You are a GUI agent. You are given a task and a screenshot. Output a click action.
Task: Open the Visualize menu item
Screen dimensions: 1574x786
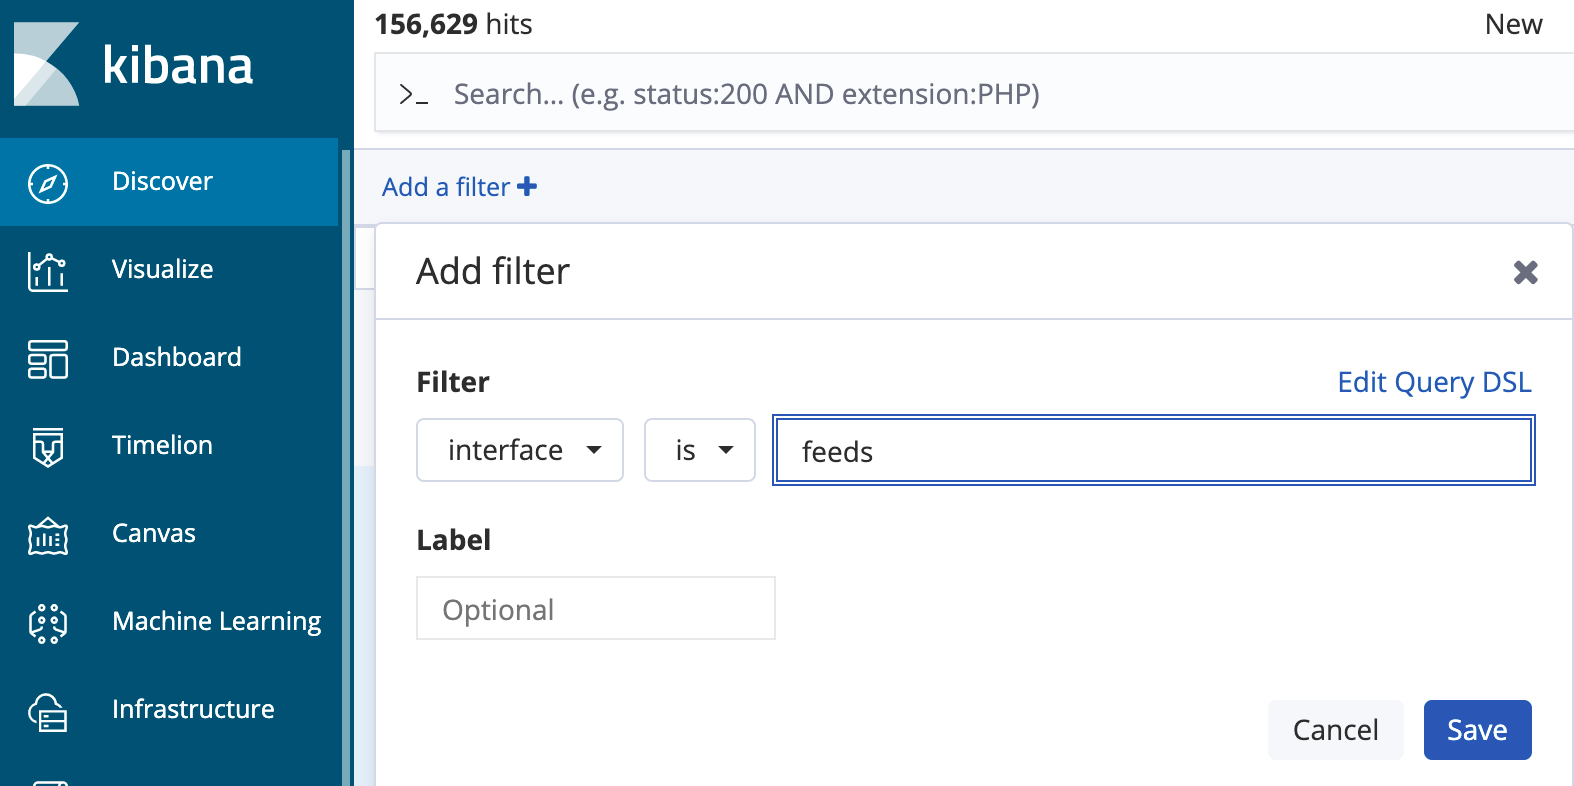click(x=163, y=270)
